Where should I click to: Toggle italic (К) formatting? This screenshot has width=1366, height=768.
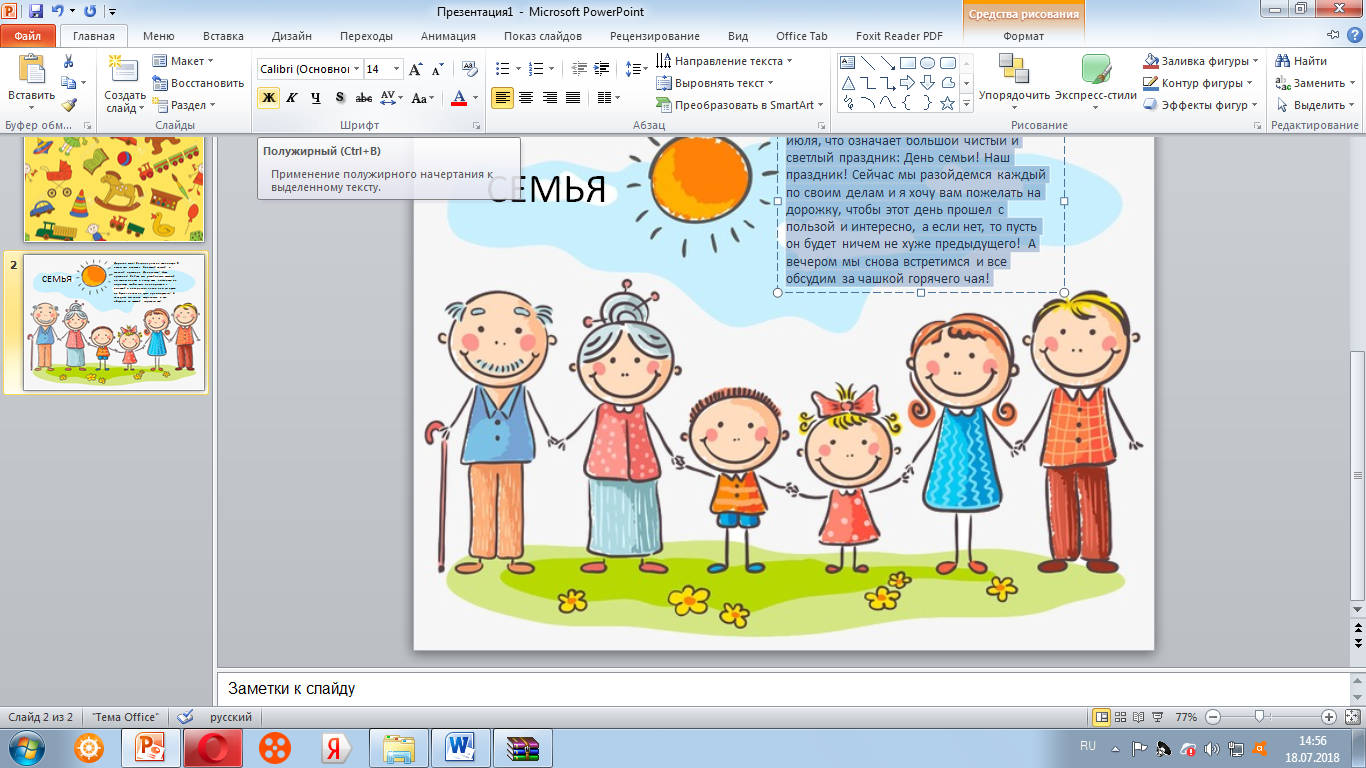(292, 97)
